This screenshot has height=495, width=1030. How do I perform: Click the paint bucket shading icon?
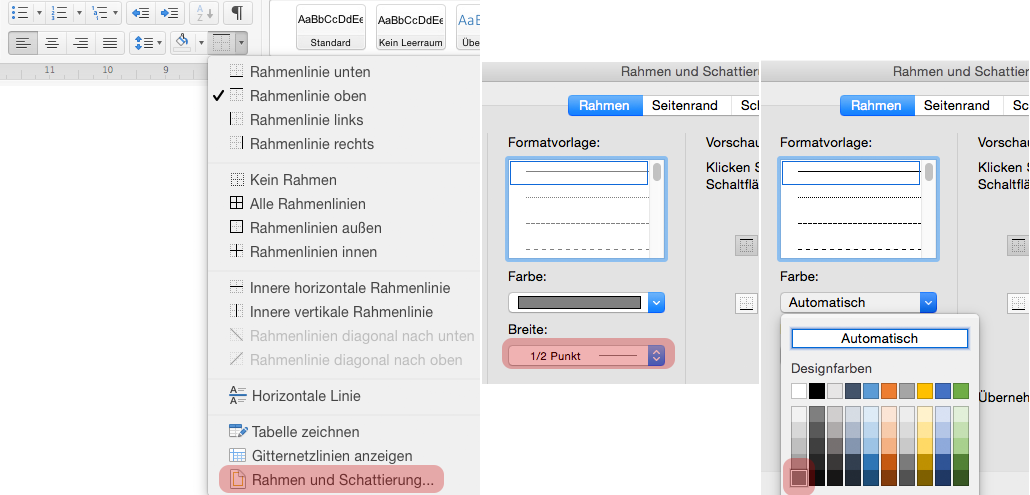coord(182,42)
